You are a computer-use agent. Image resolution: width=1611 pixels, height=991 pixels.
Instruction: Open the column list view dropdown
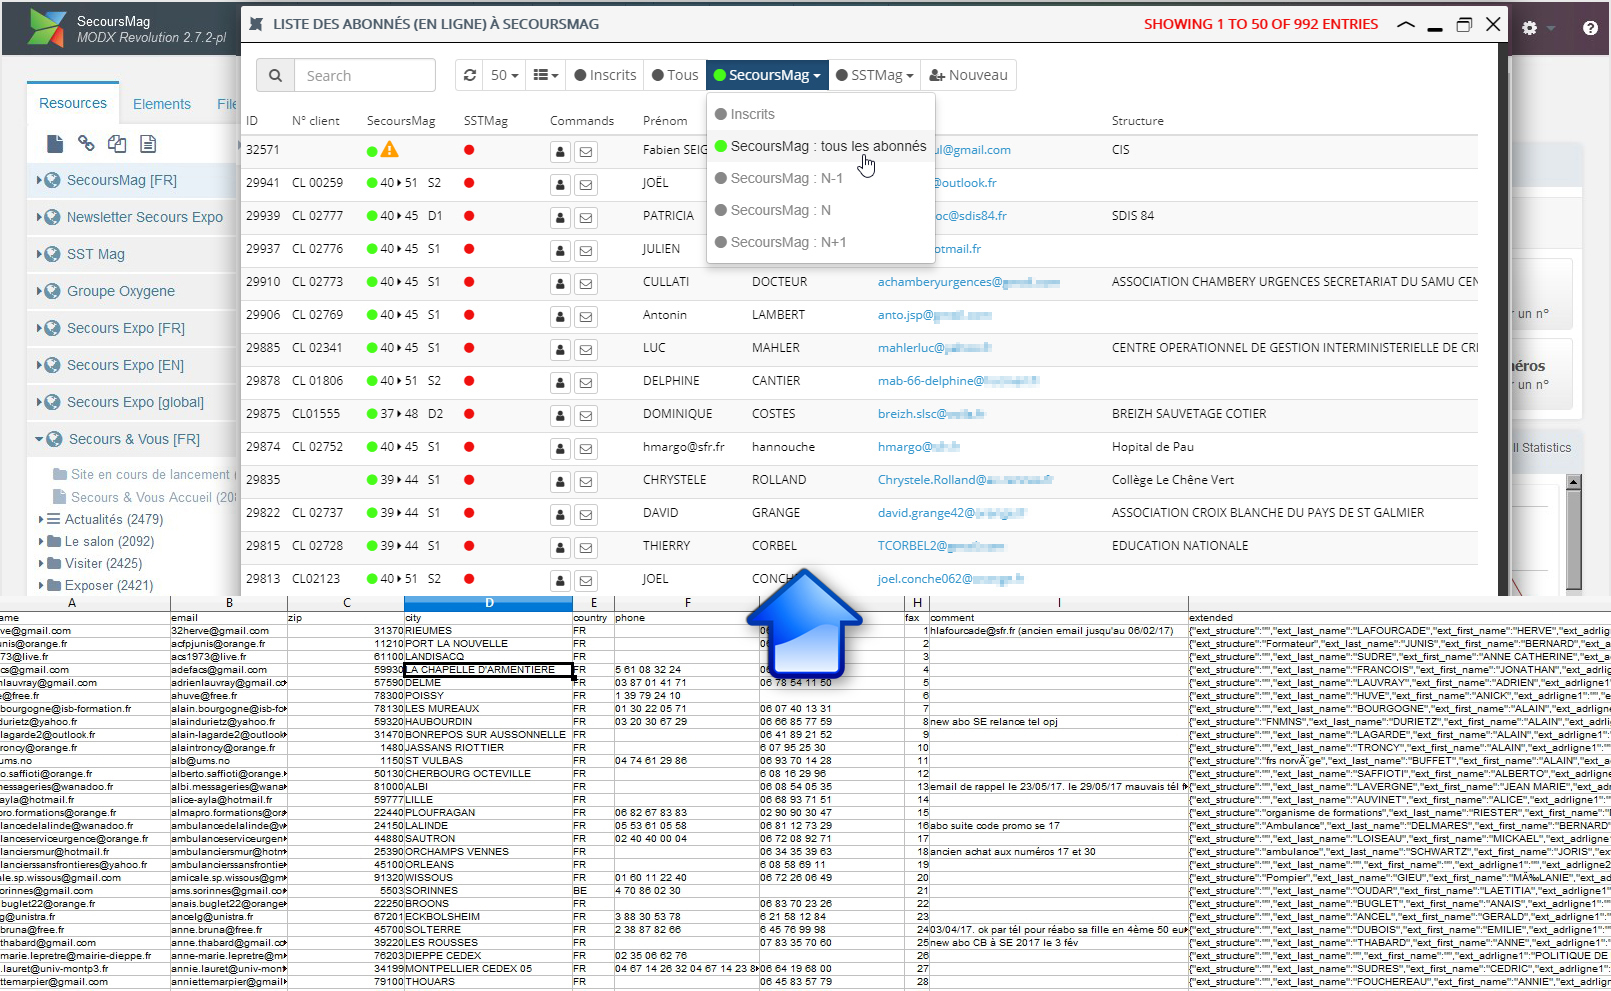coord(546,75)
